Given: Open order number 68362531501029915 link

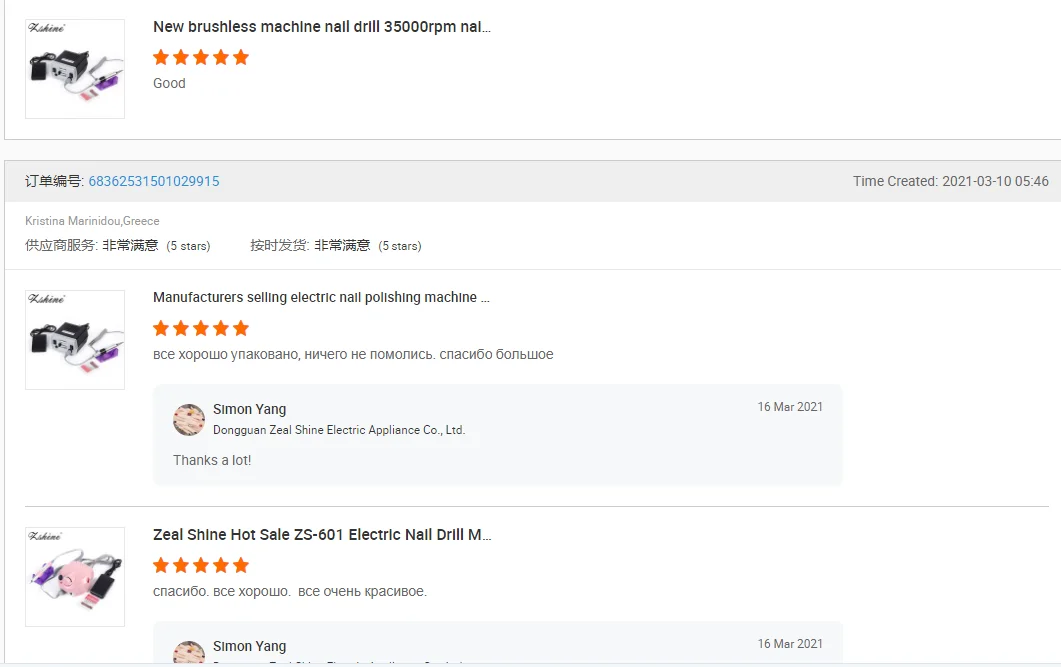Looking at the screenshot, I should [x=154, y=181].
